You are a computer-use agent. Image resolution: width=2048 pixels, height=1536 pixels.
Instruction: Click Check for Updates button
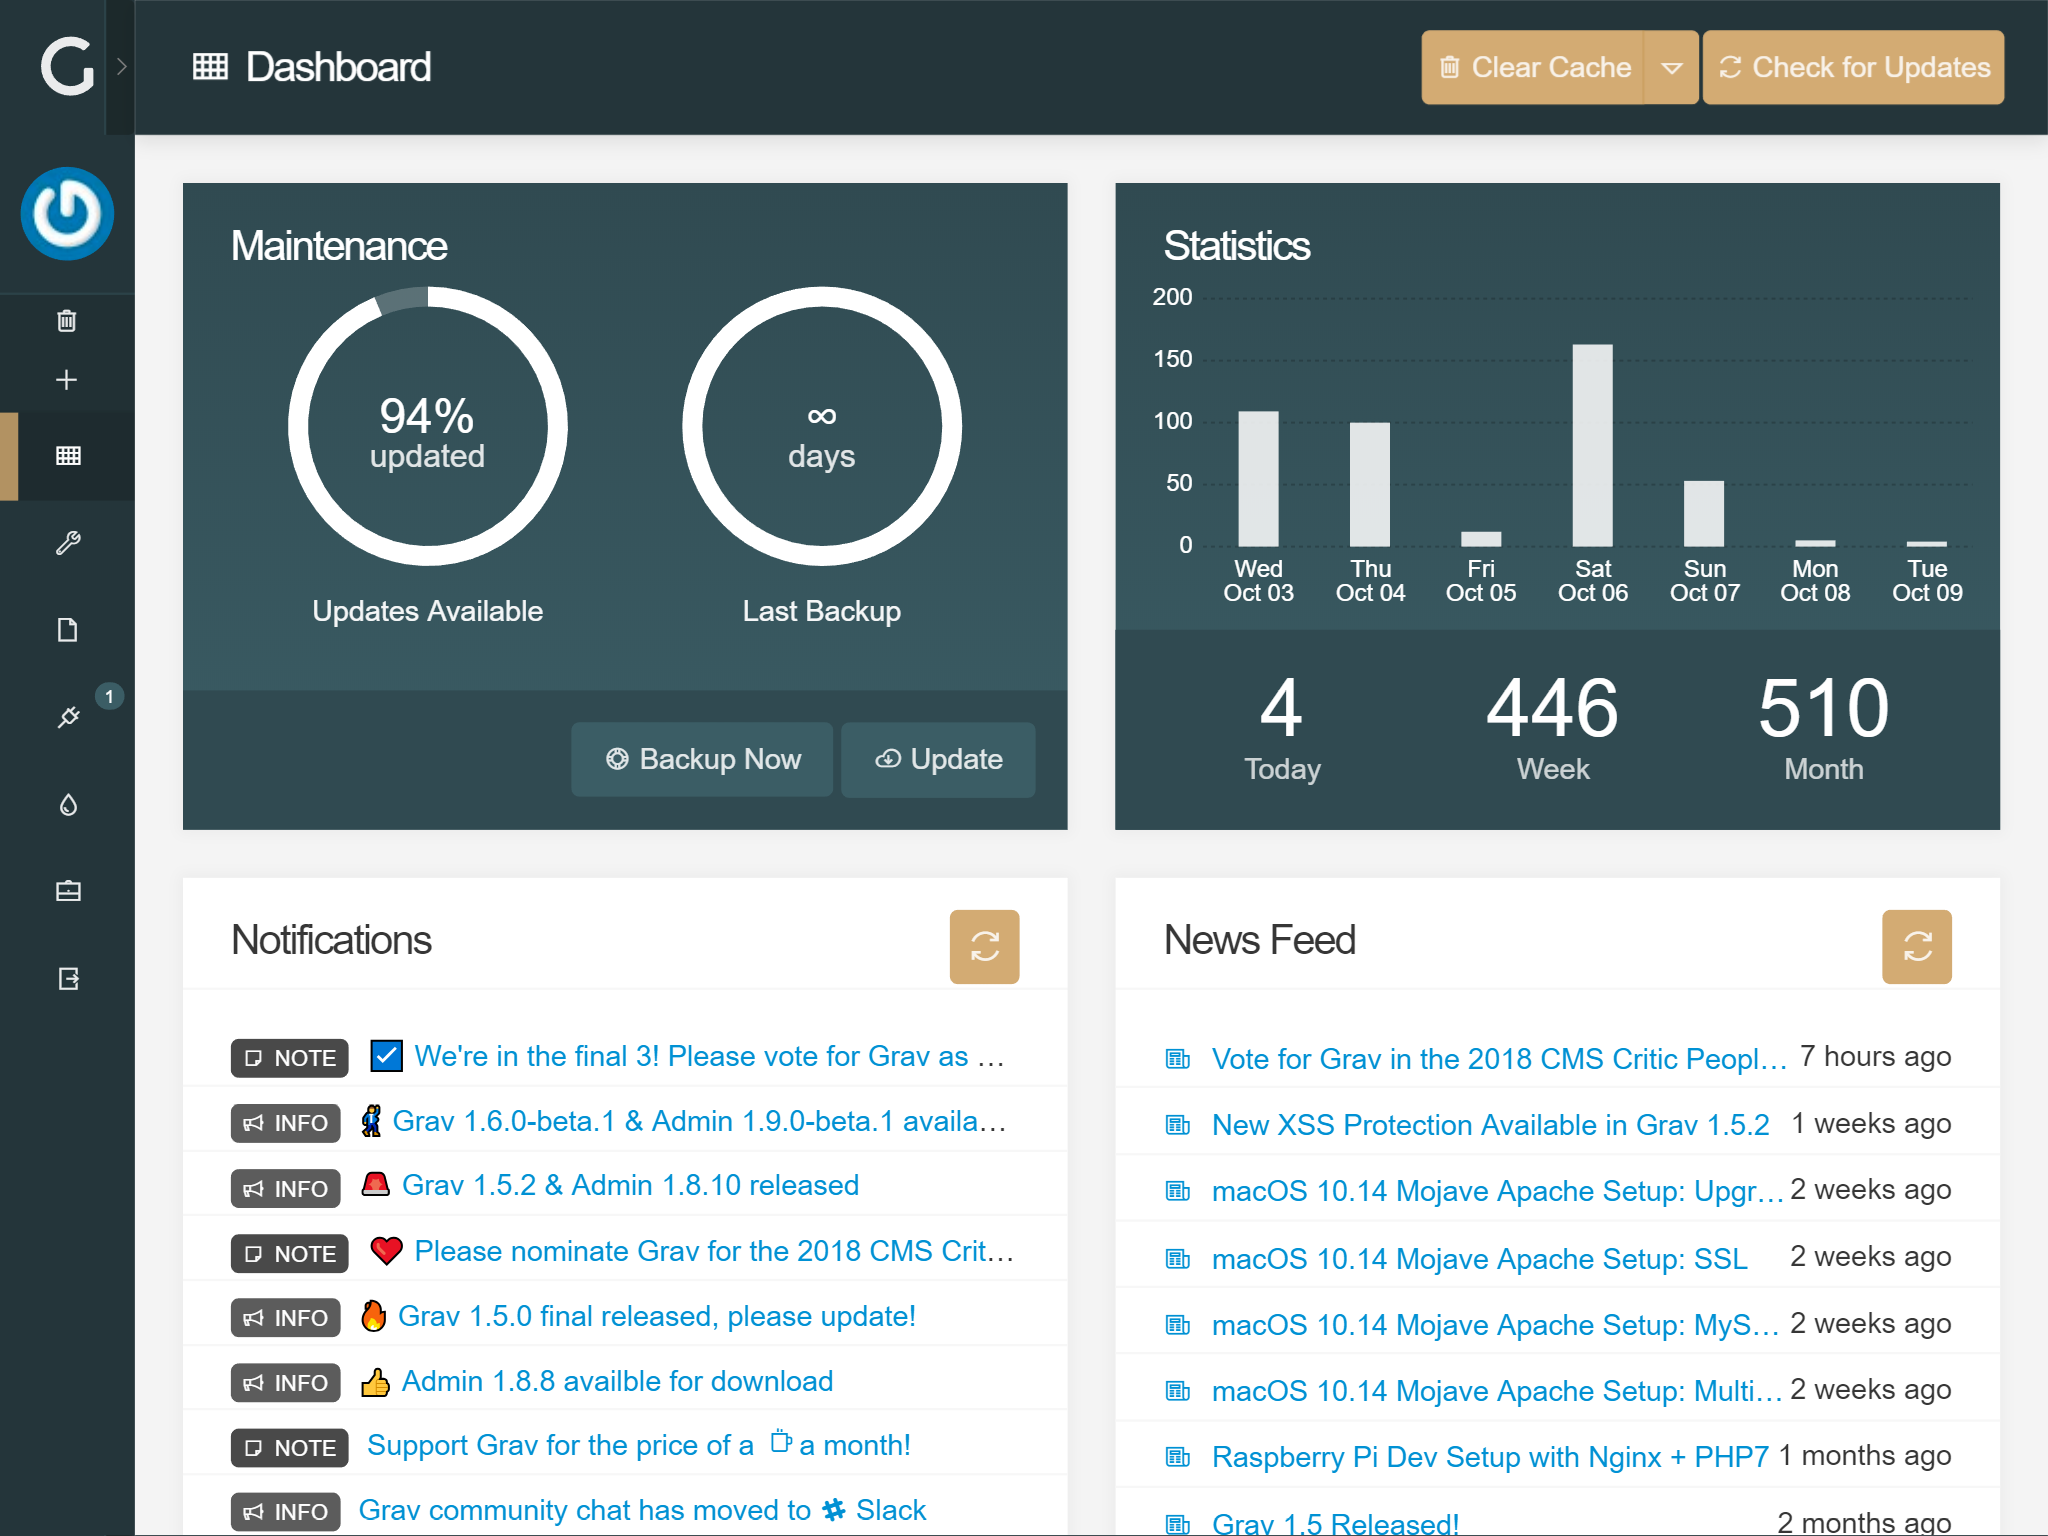1853,68
